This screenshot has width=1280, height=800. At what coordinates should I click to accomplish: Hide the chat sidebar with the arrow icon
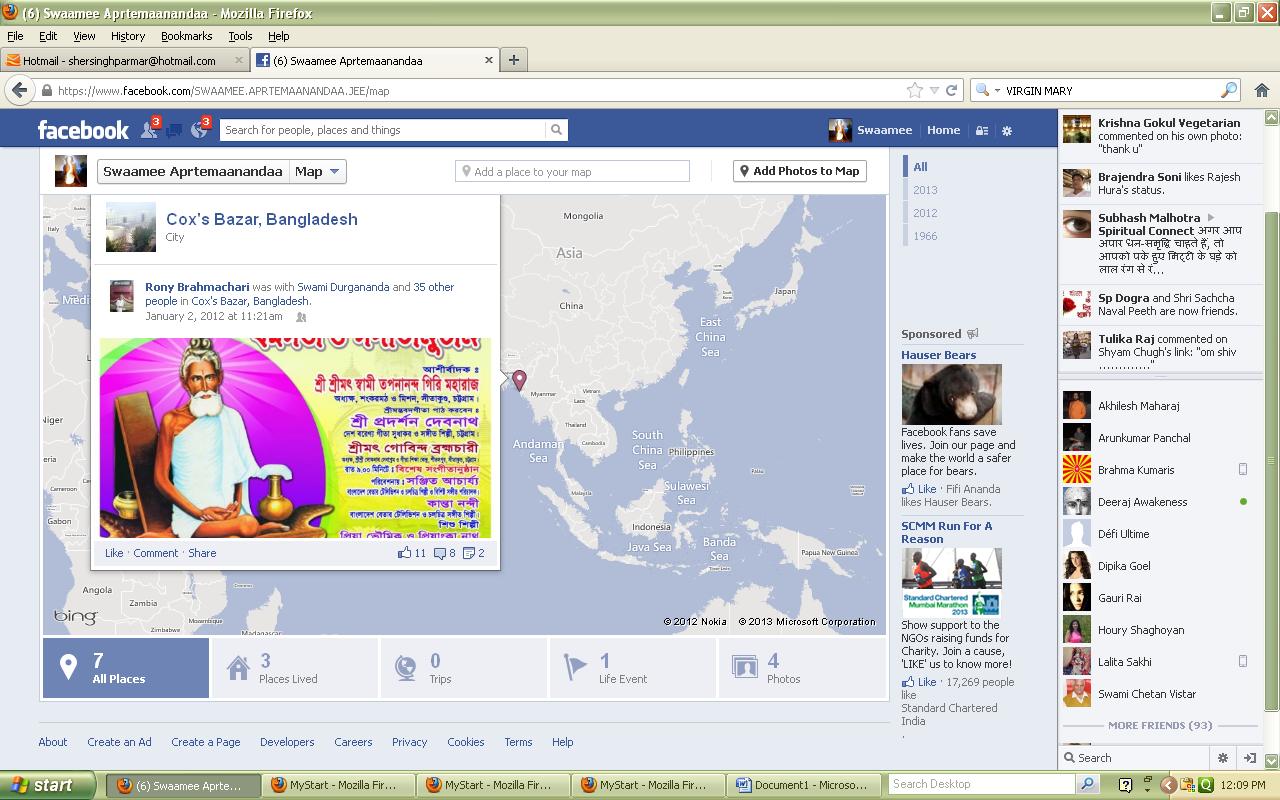pos(1249,758)
